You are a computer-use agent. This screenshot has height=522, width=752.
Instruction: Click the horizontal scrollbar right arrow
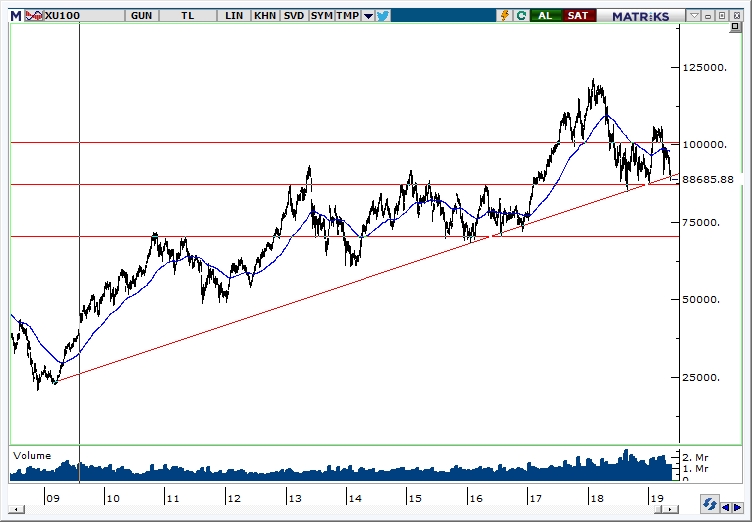coord(671,509)
